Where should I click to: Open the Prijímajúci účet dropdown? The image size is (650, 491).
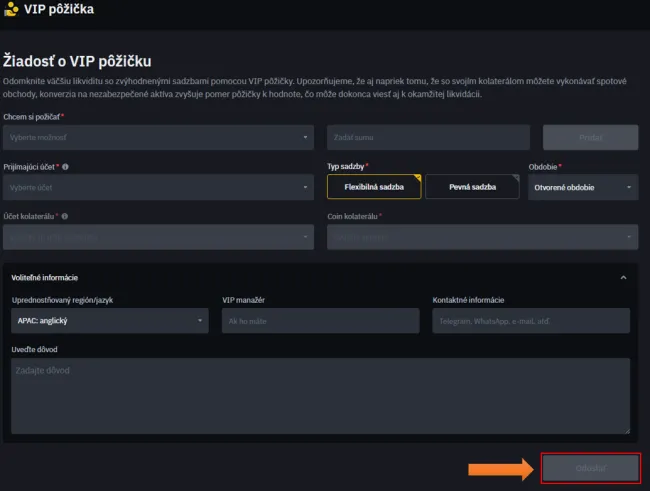click(x=159, y=187)
